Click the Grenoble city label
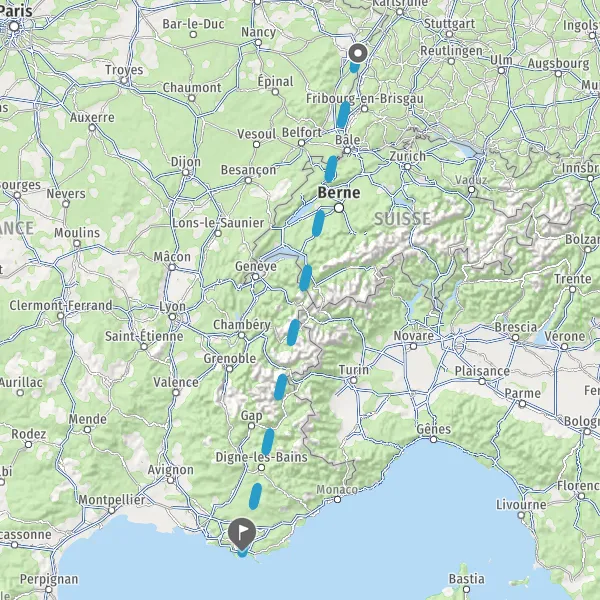The width and height of the screenshot is (600, 600). coord(230,359)
